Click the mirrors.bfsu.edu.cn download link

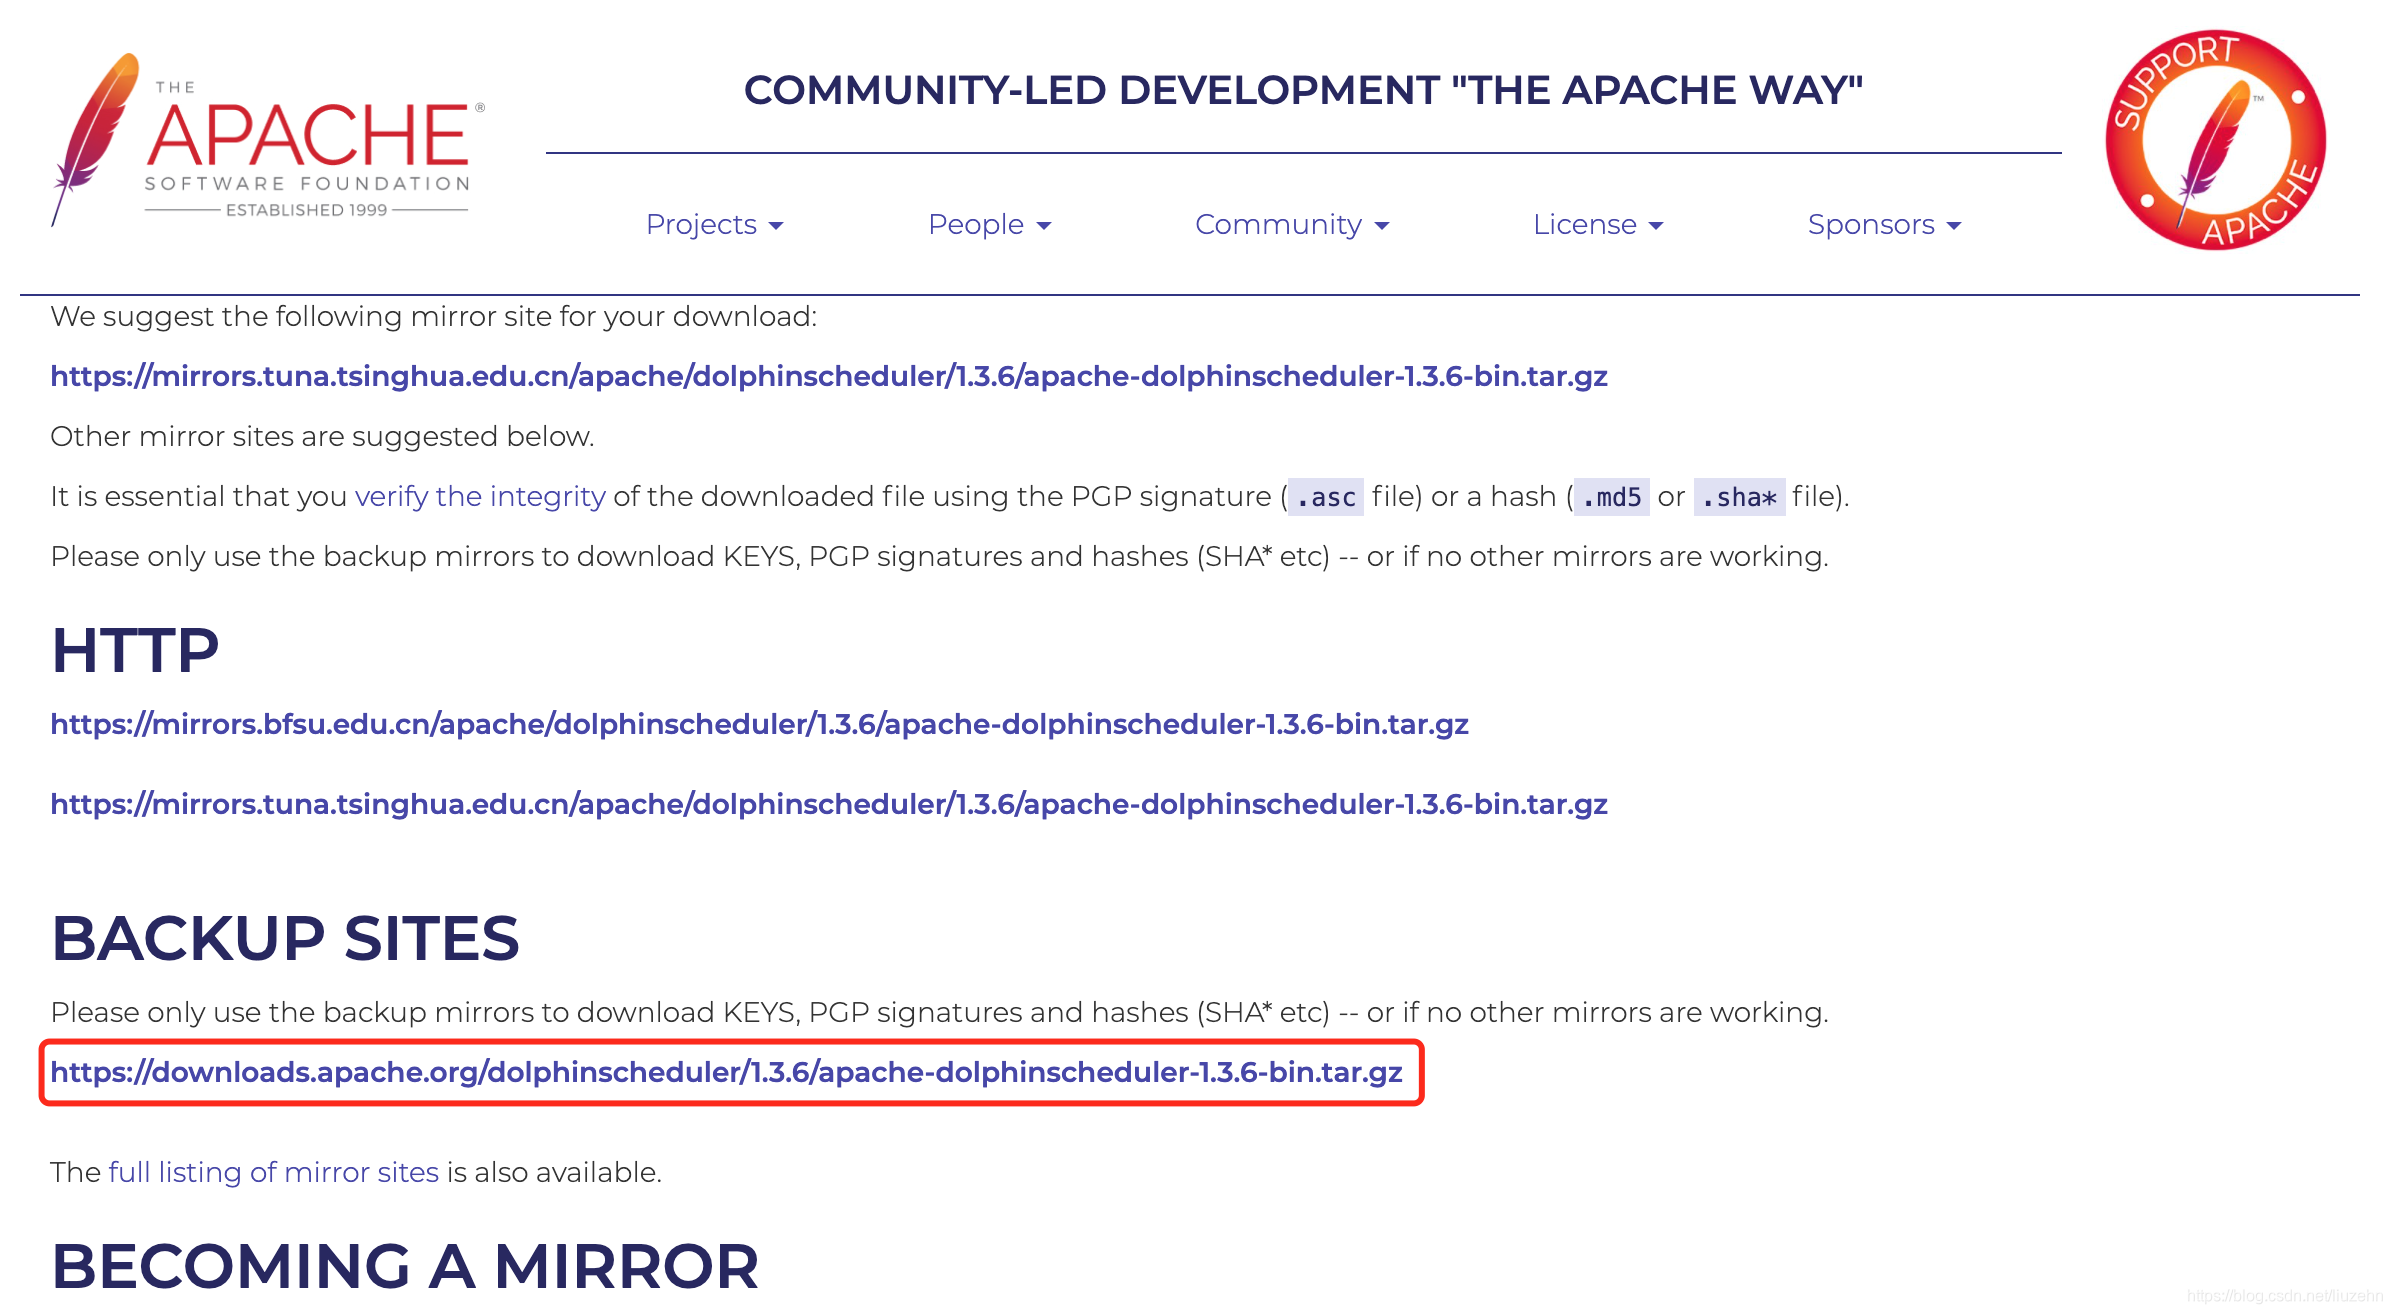(x=759, y=725)
